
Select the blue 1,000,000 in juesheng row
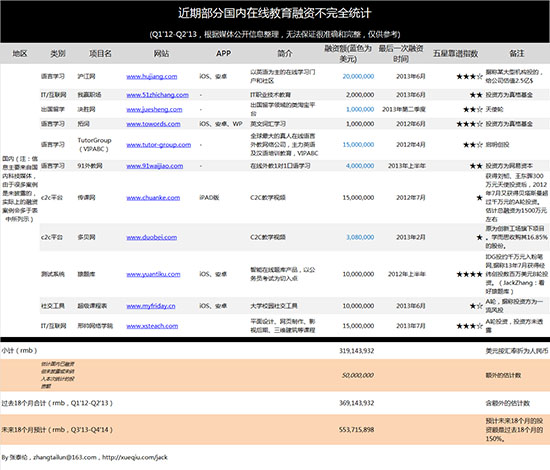pyautogui.click(x=360, y=109)
